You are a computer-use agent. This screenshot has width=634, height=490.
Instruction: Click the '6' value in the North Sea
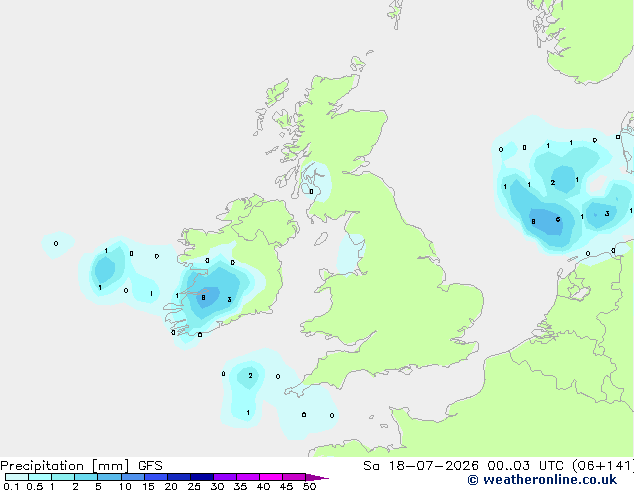pos(558,220)
